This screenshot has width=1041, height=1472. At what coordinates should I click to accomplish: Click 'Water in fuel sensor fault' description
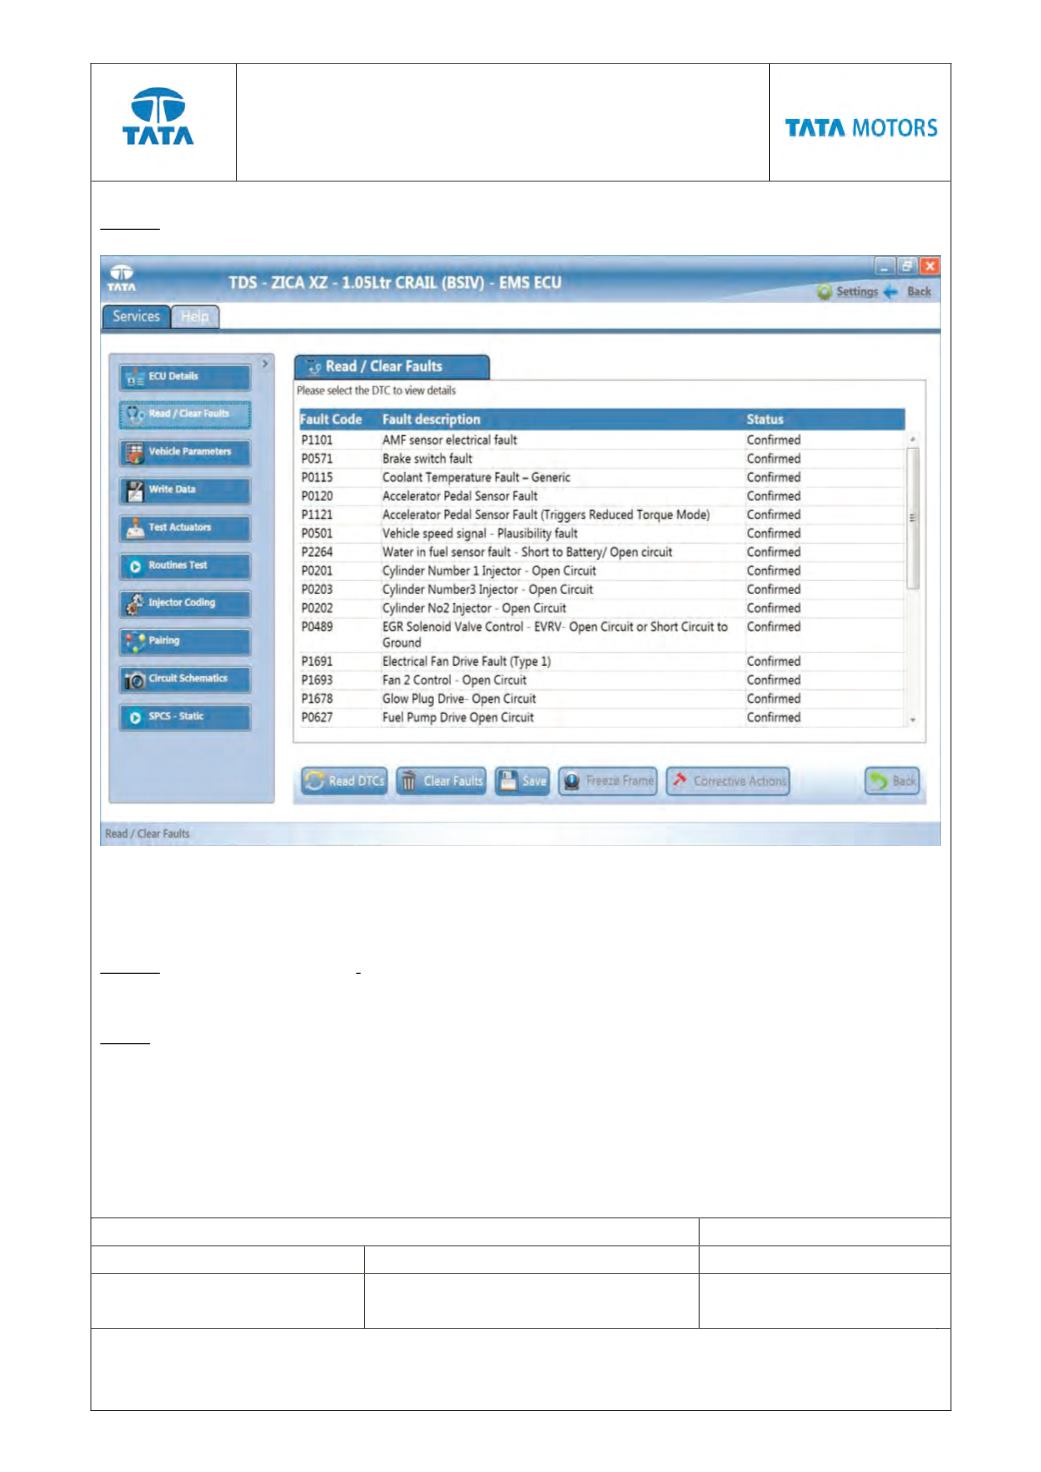(527, 552)
